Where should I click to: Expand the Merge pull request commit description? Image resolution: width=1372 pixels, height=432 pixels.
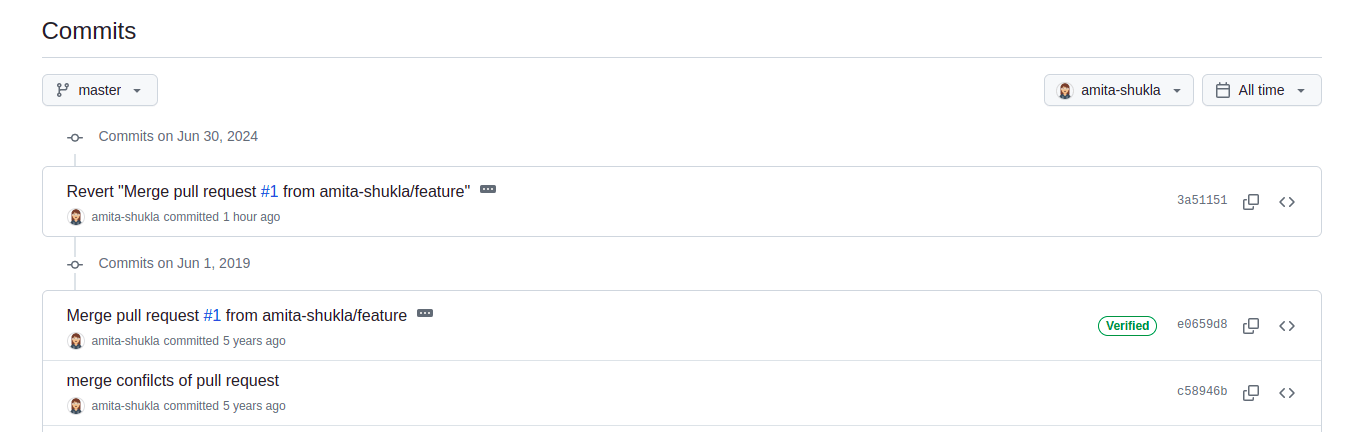[425, 313]
